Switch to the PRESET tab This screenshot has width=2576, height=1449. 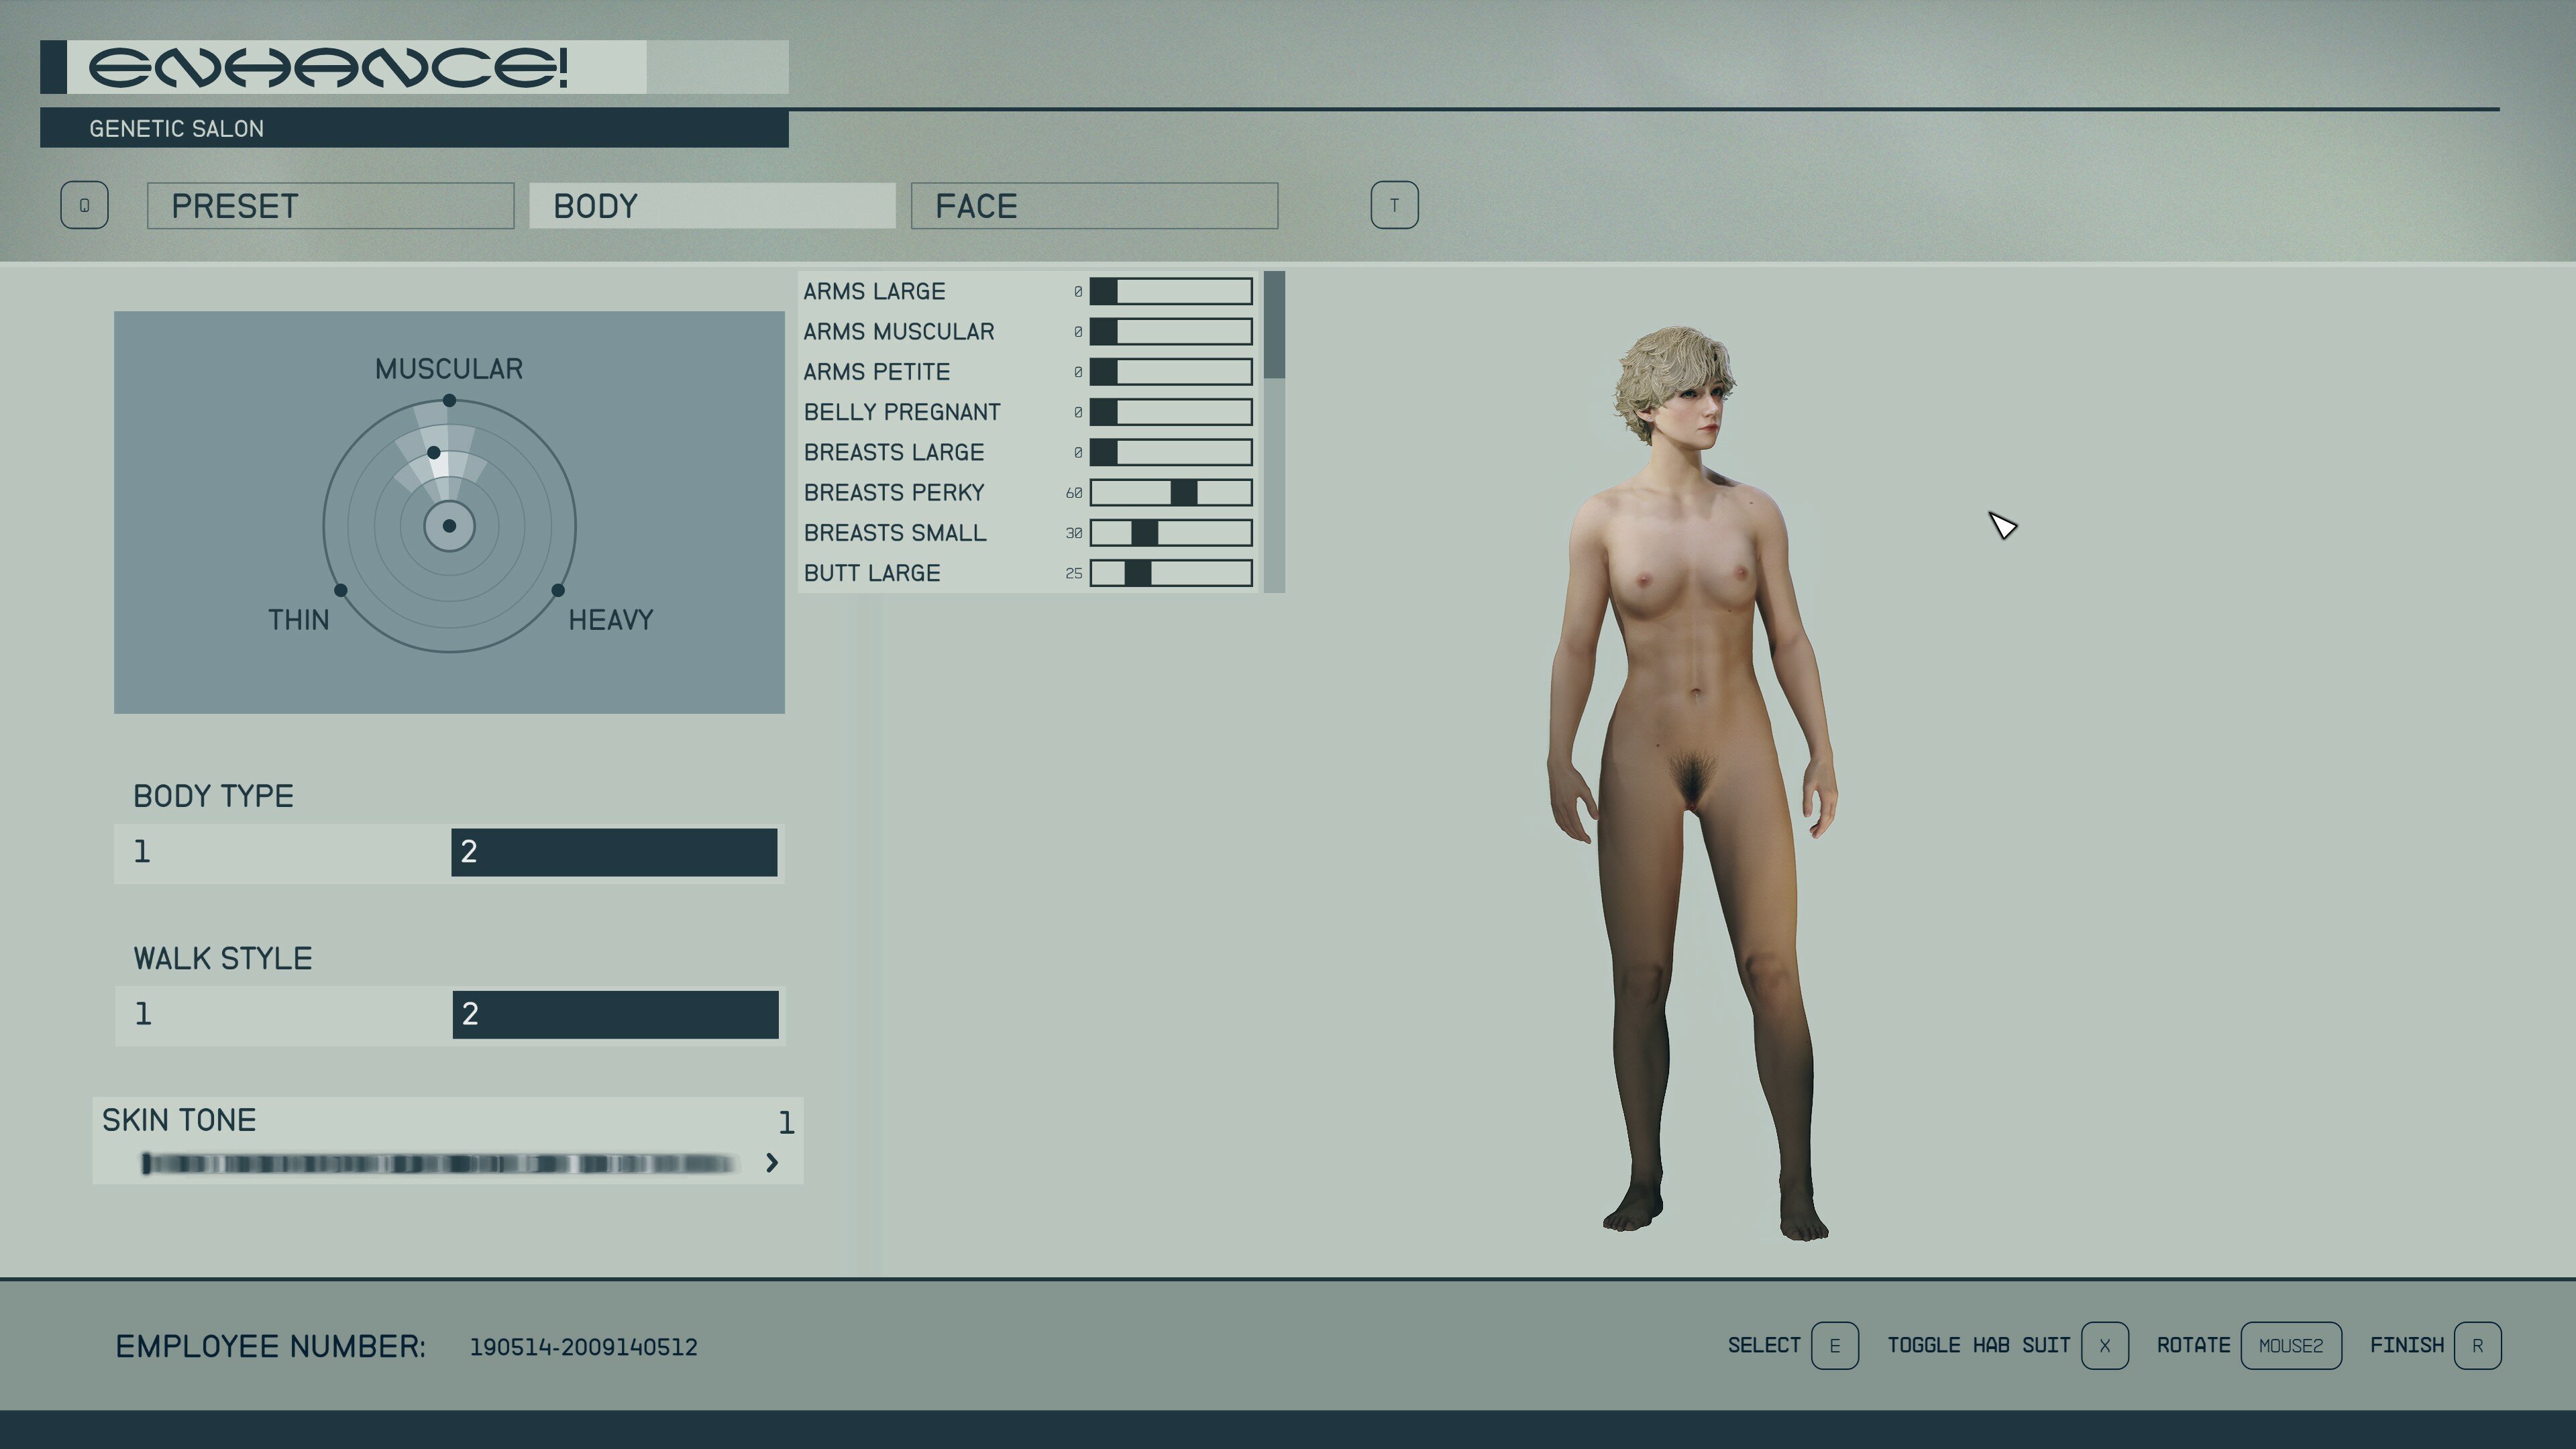pos(330,206)
